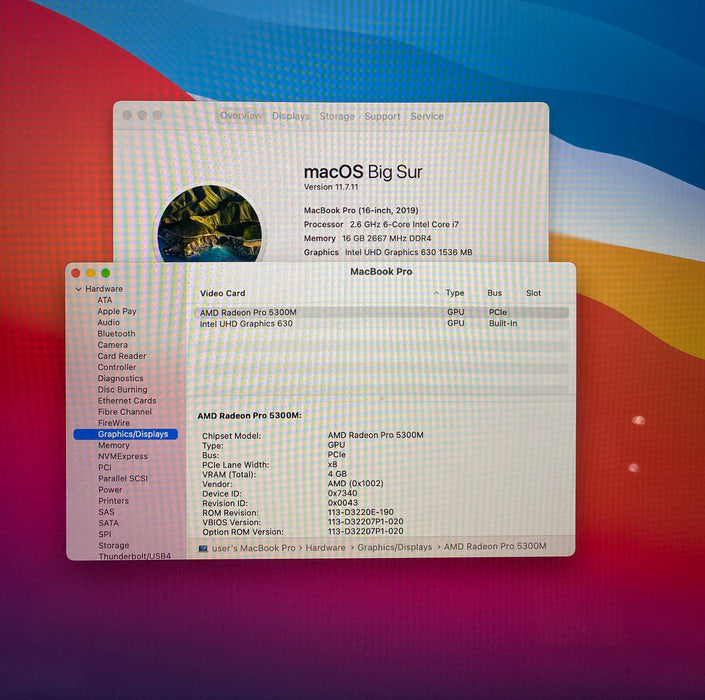Viewport: 705px width, 700px height.
Task: Collapse the Hardware tree section
Action: 79,289
